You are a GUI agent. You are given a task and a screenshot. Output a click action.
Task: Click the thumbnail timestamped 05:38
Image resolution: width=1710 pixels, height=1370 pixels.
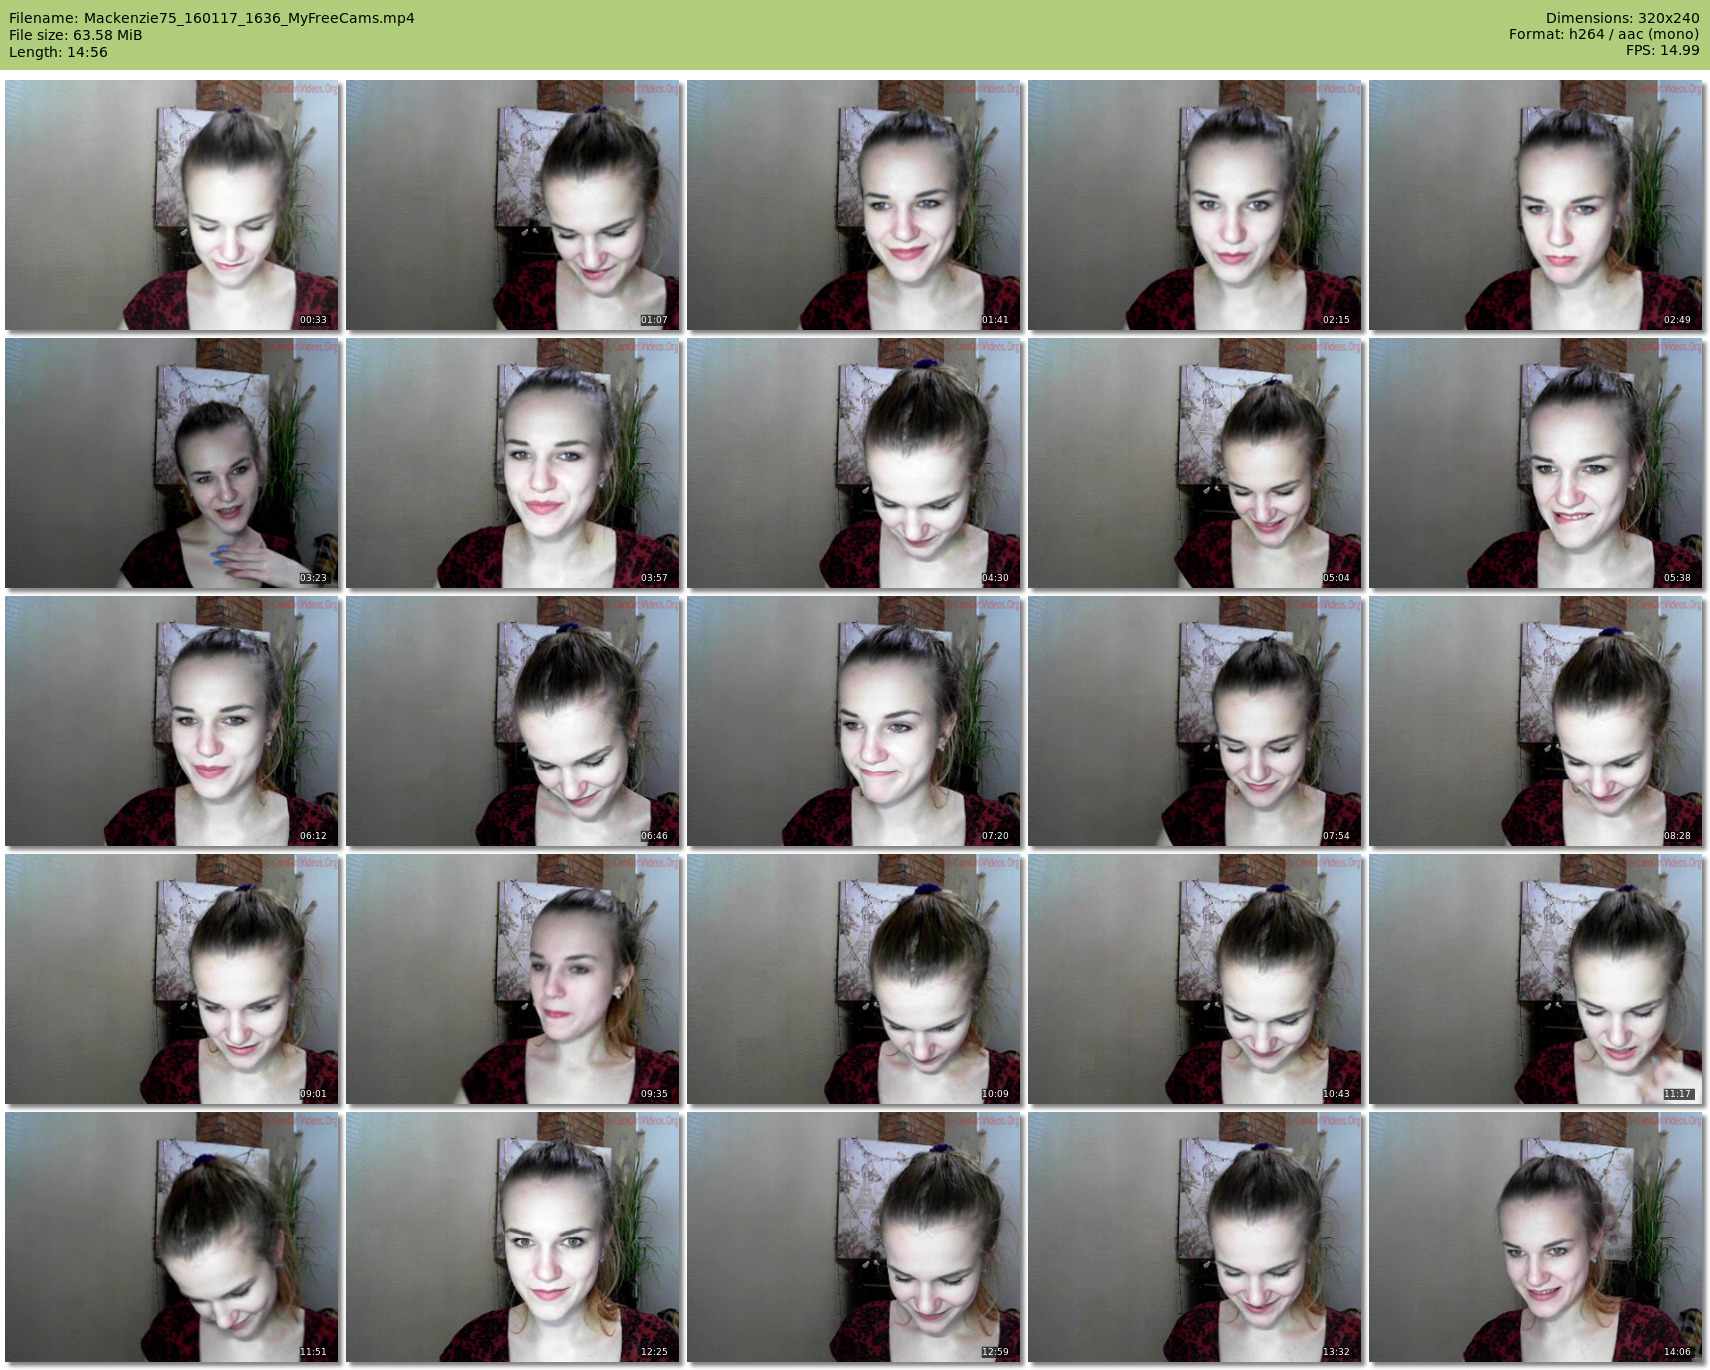1536,463
